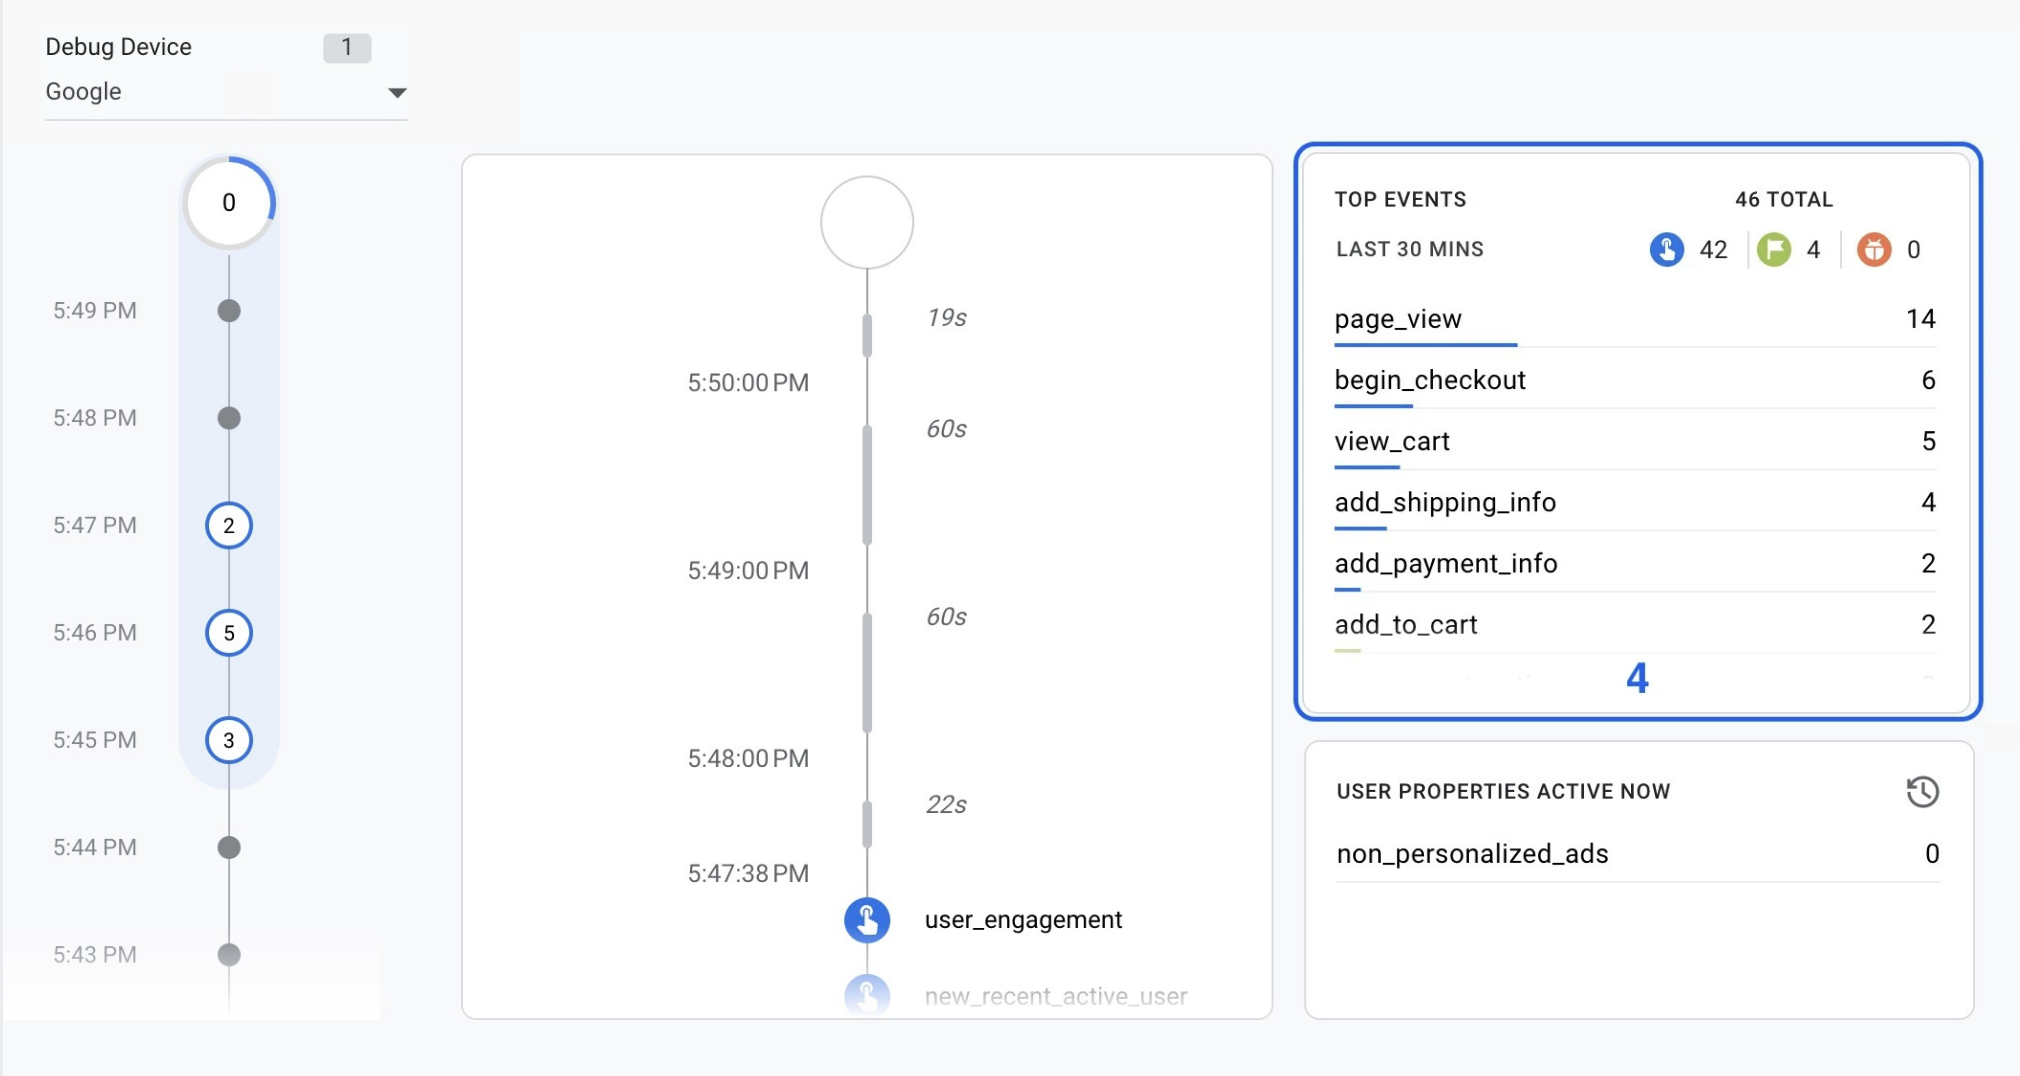2020x1076 pixels.
Task: Click the user_engagement event icon
Action: pos(867,919)
